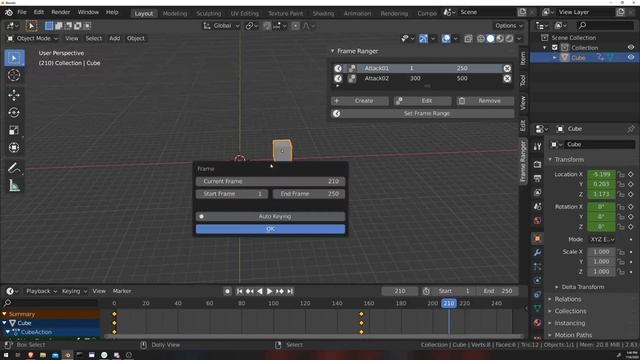640x360 pixels.
Task: Play the animation forward
Action: 269,291
